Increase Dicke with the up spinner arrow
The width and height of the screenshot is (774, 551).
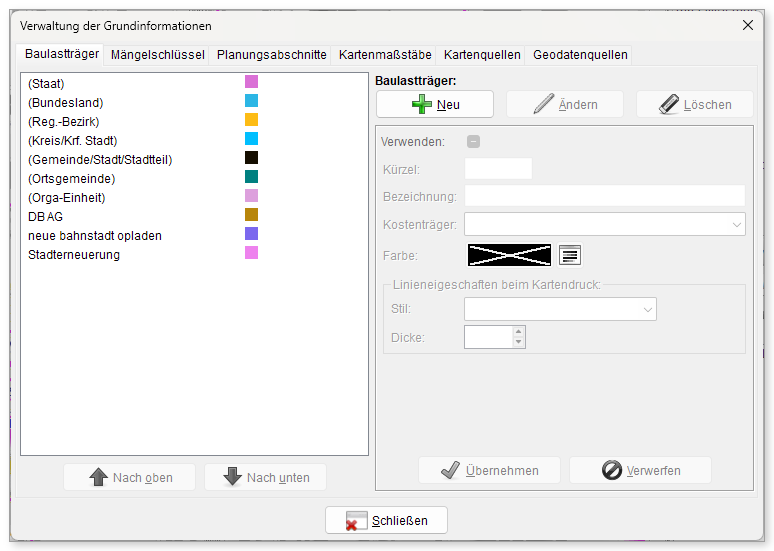coord(518,332)
